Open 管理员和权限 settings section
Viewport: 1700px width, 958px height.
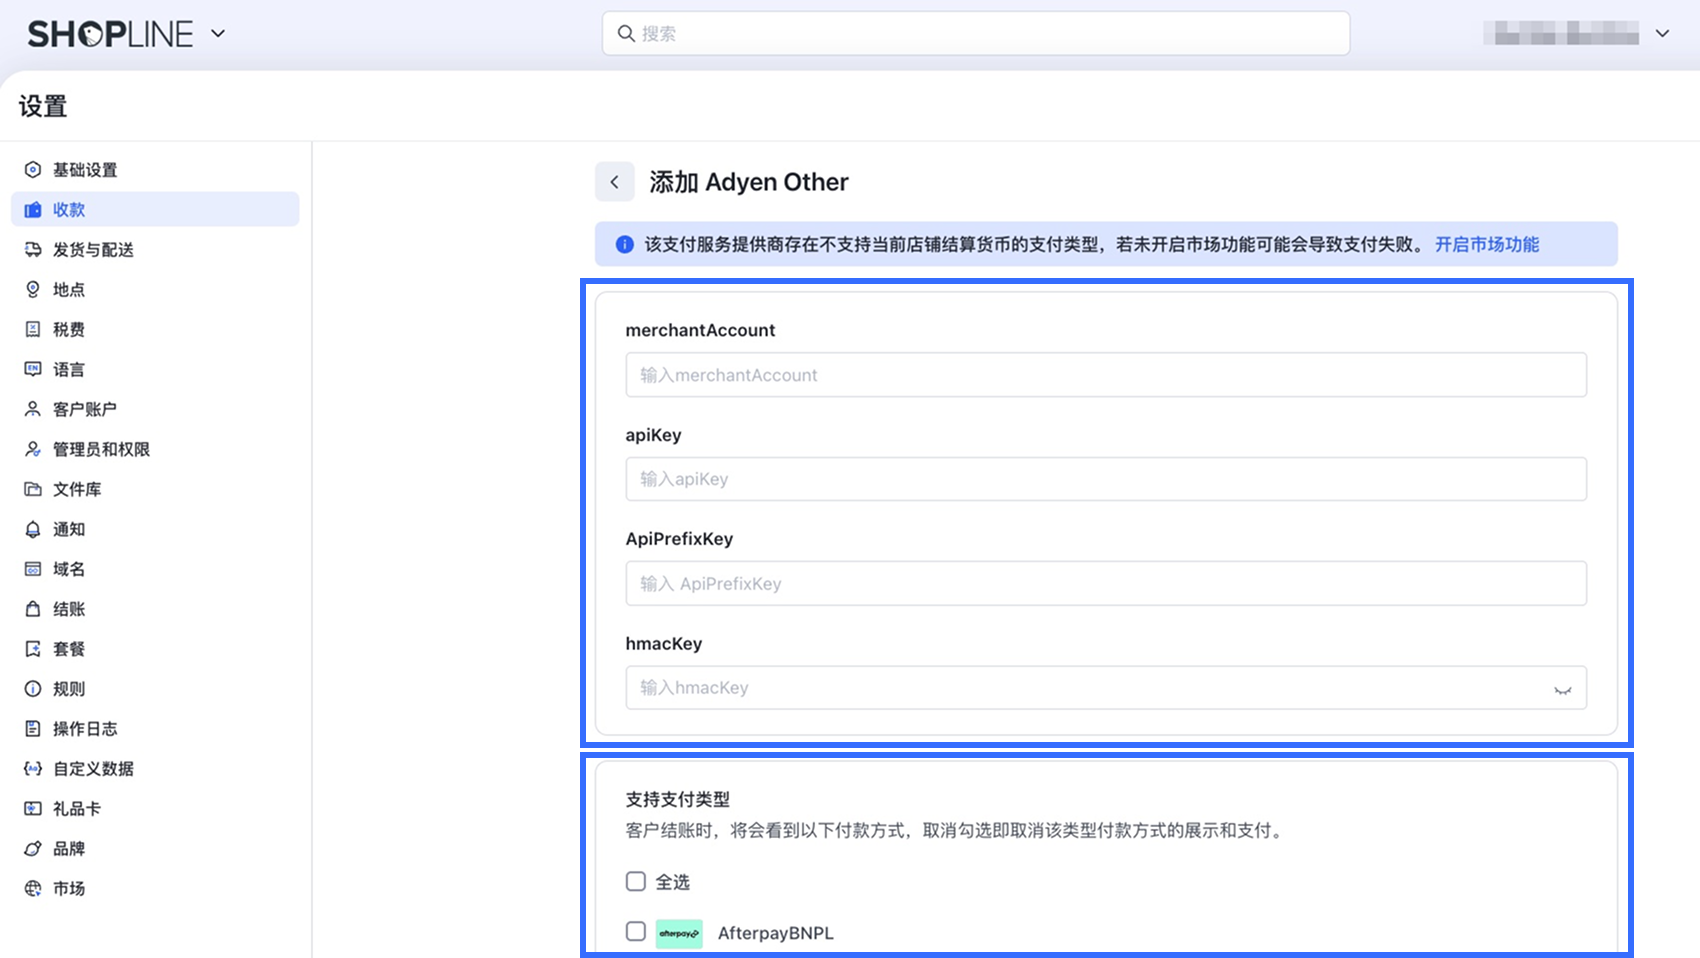155,450
